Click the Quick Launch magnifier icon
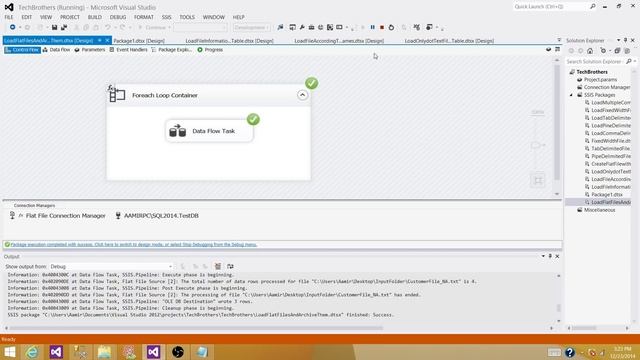 click(593, 7)
